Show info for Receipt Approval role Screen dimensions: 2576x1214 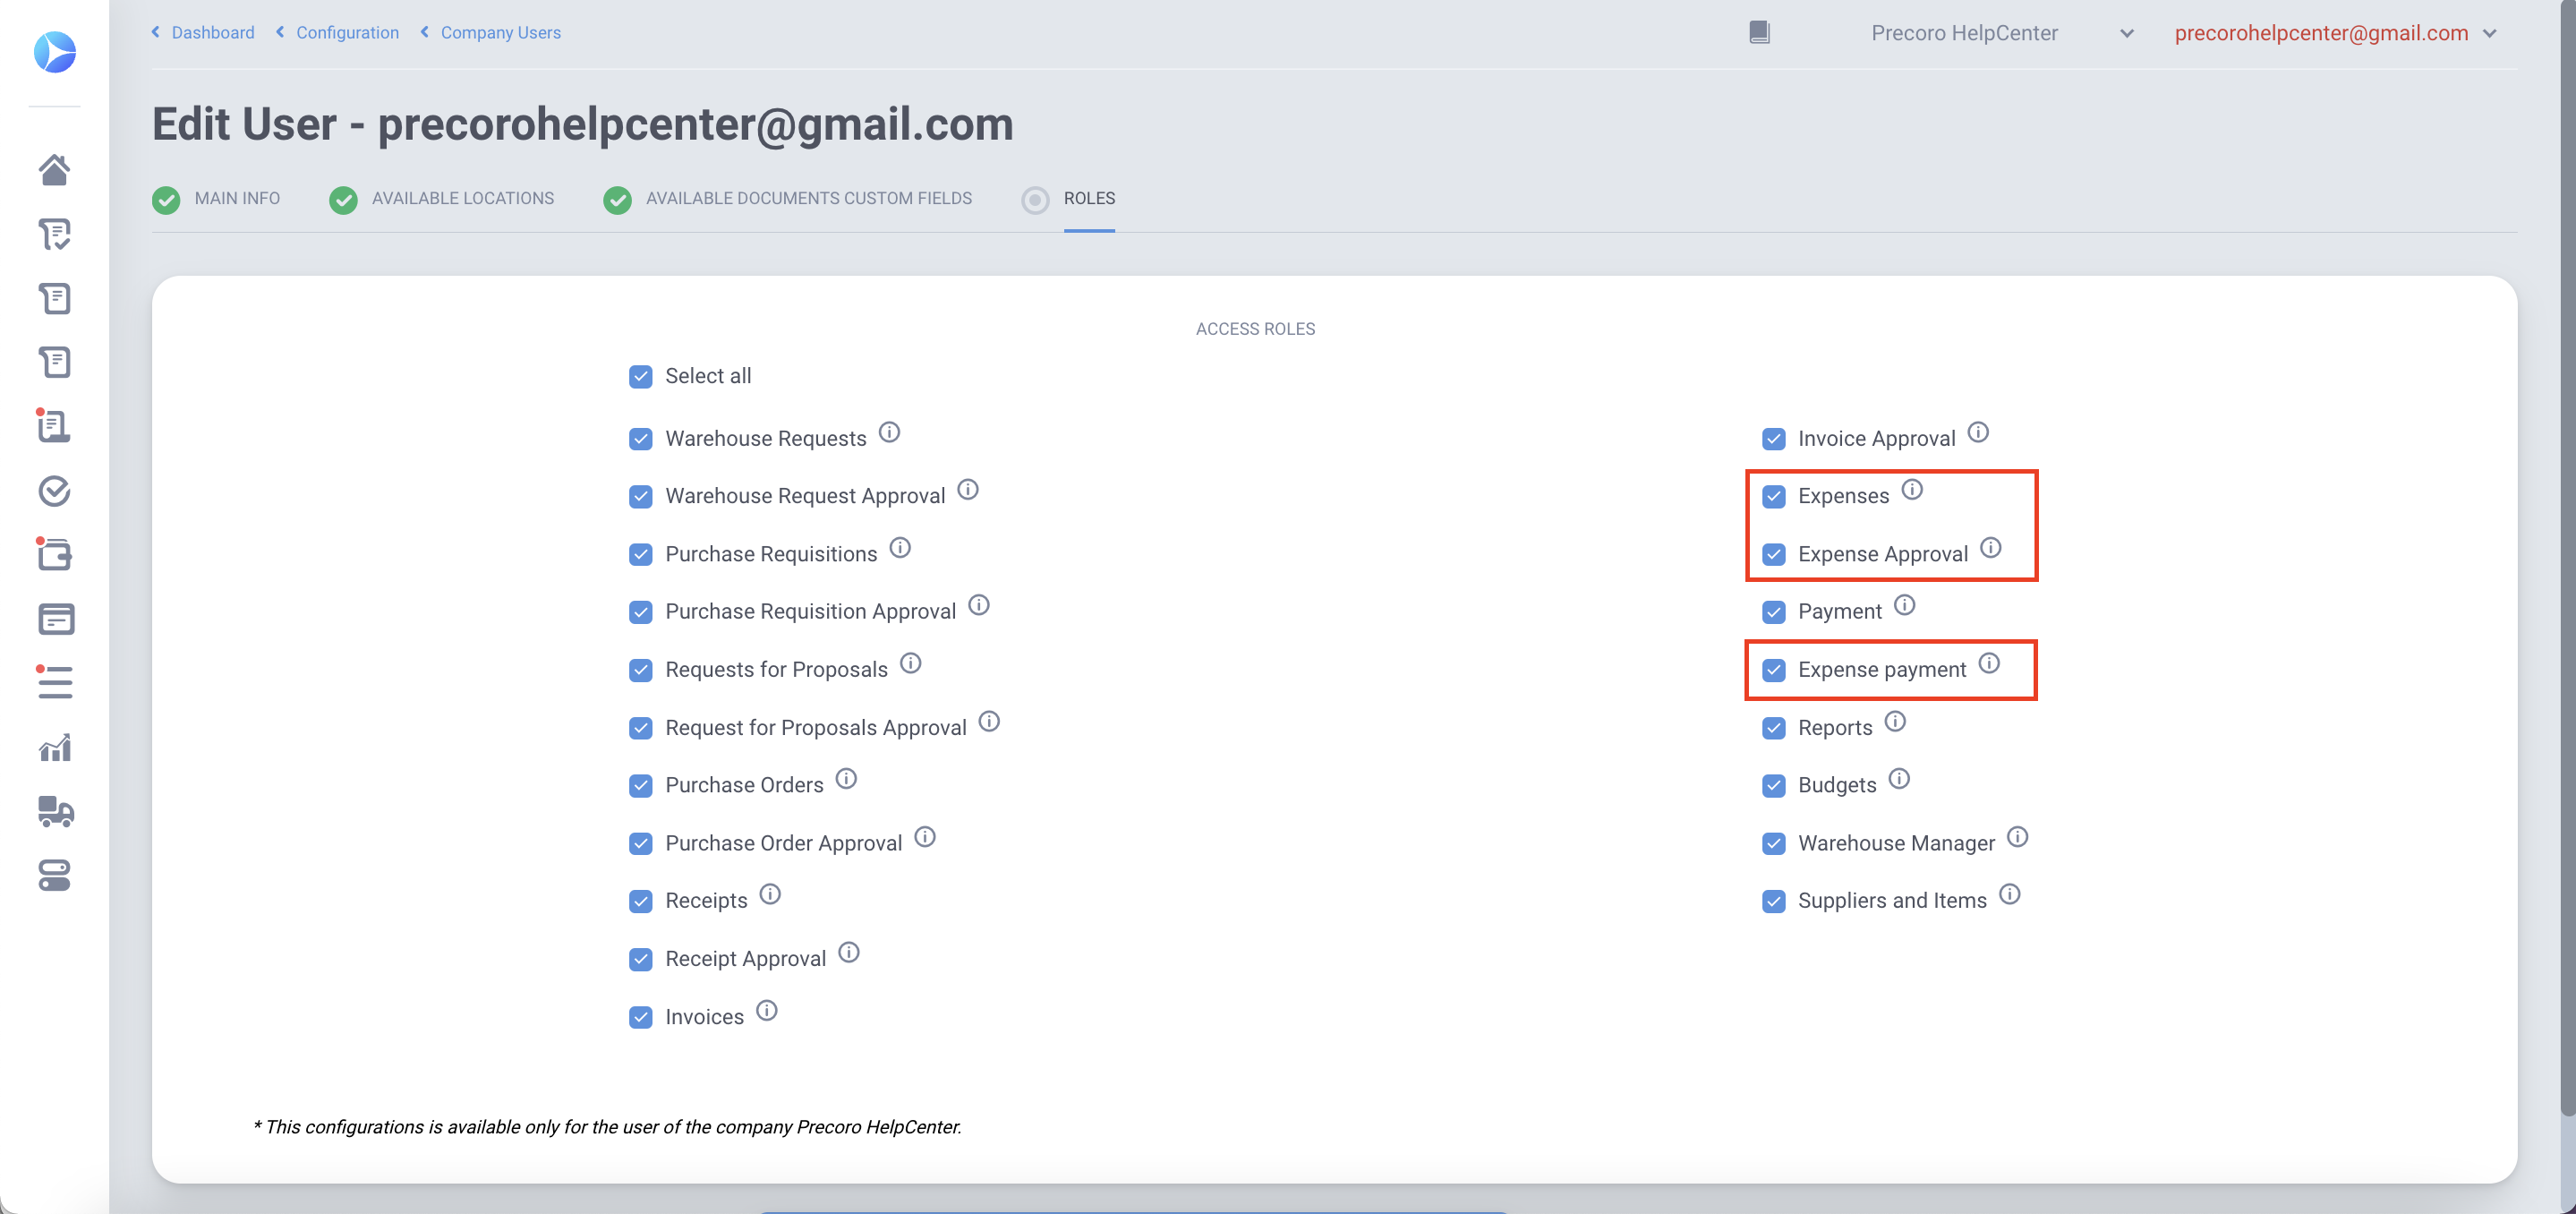[849, 952]
